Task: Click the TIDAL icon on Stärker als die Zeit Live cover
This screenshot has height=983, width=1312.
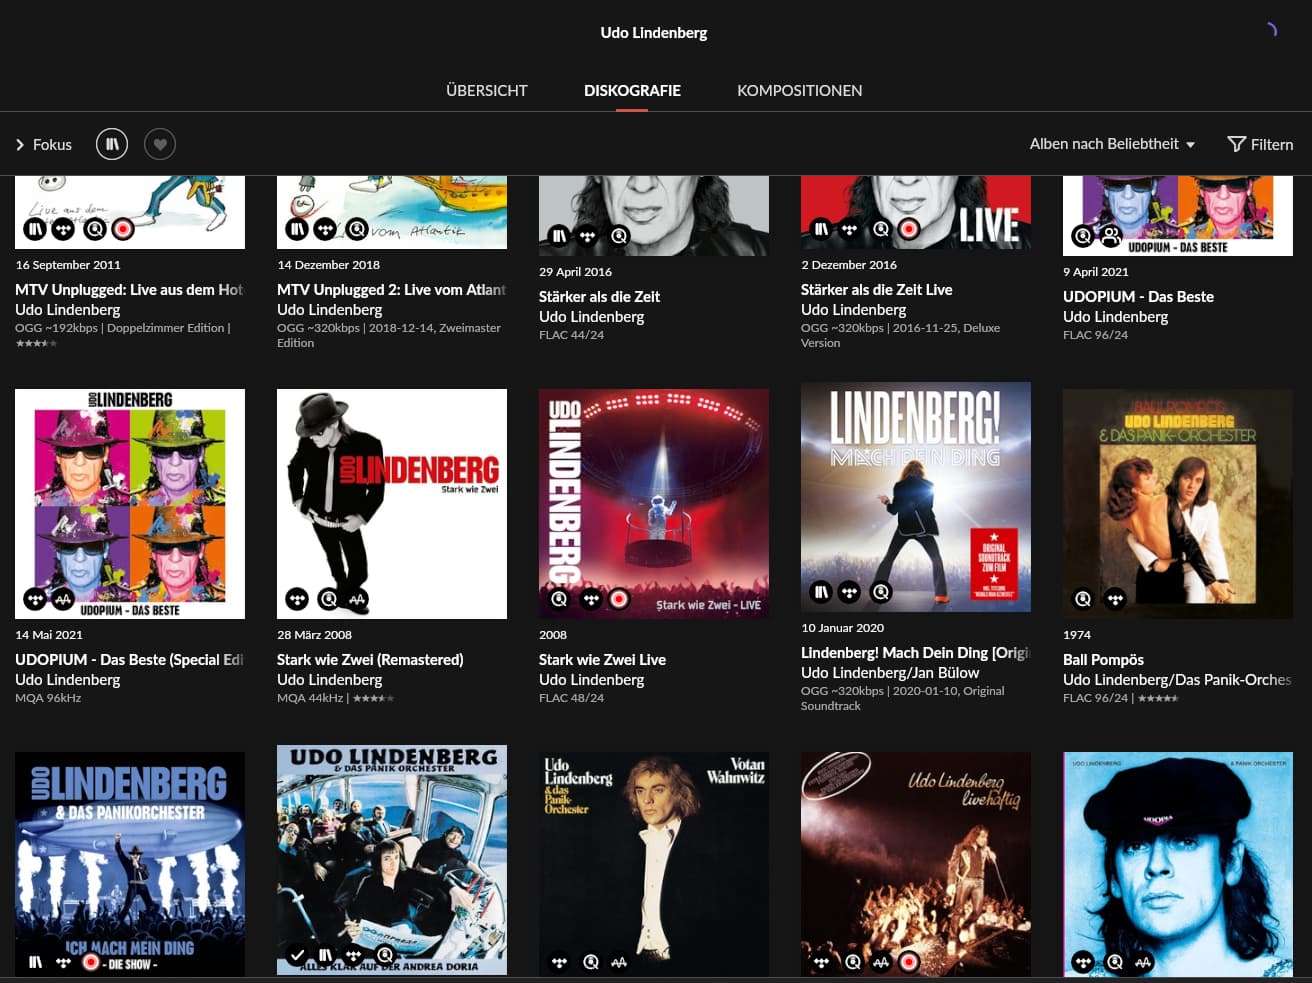Action: click(850, 229)
